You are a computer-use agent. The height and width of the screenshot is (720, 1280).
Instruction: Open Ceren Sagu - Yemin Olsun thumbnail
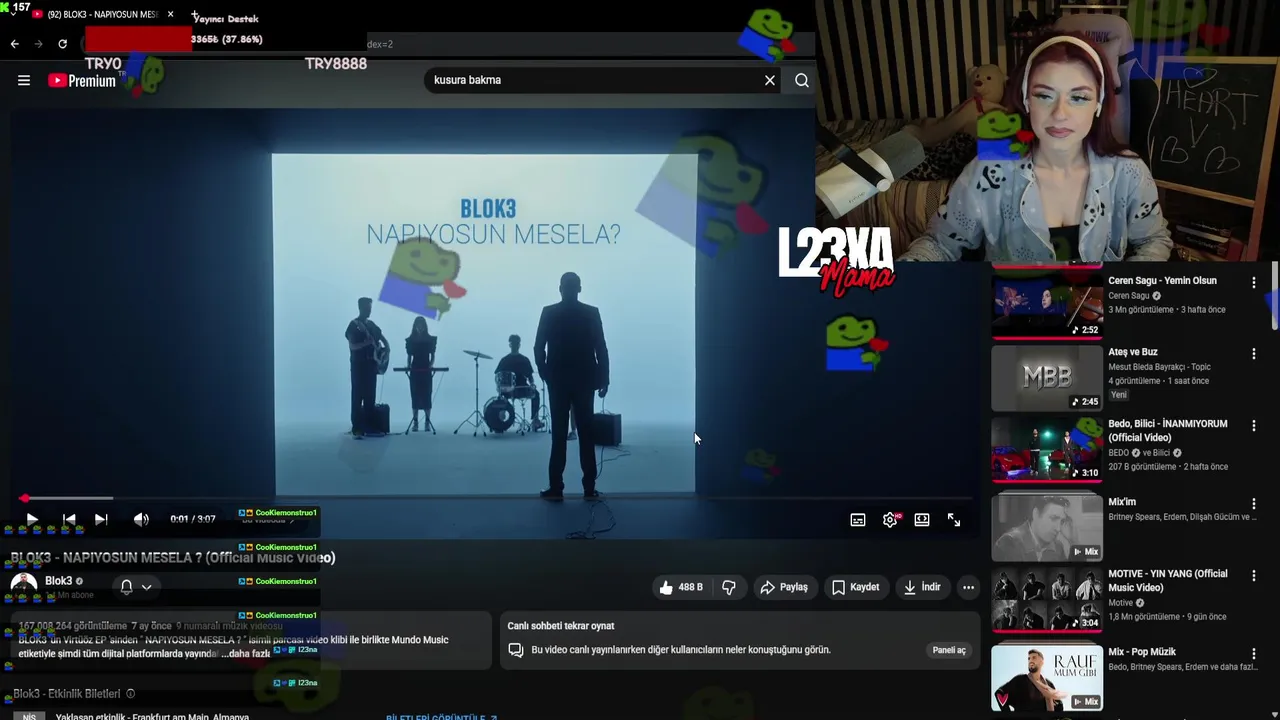tap(1047, 306)
